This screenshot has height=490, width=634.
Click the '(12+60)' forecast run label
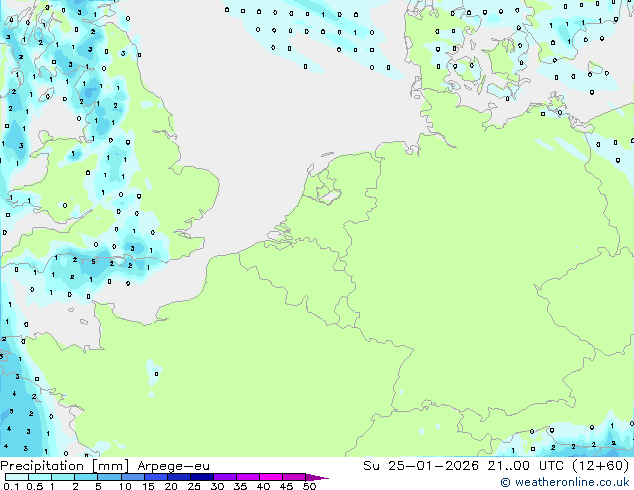600,466
